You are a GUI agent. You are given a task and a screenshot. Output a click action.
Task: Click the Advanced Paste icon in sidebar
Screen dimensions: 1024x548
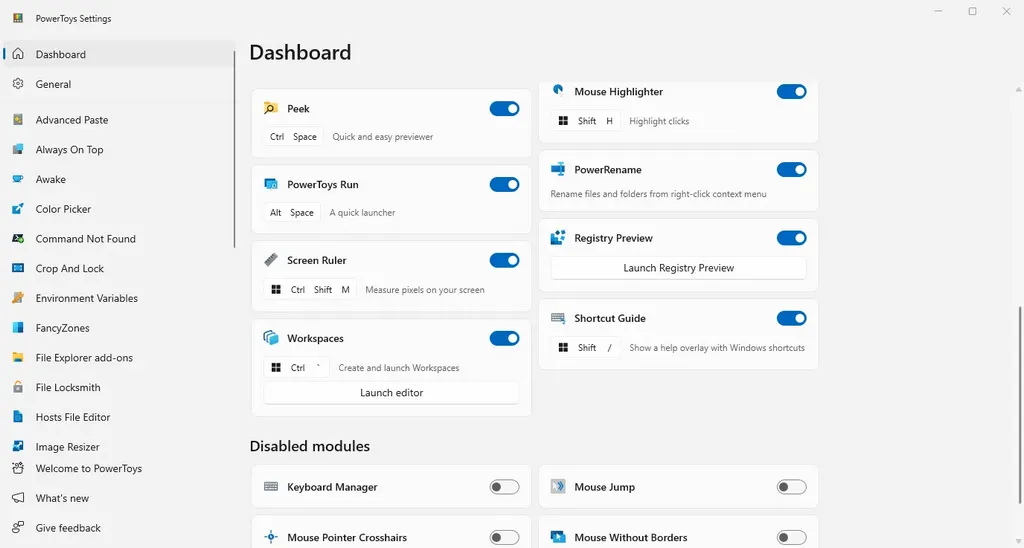[x=18, y=120]
